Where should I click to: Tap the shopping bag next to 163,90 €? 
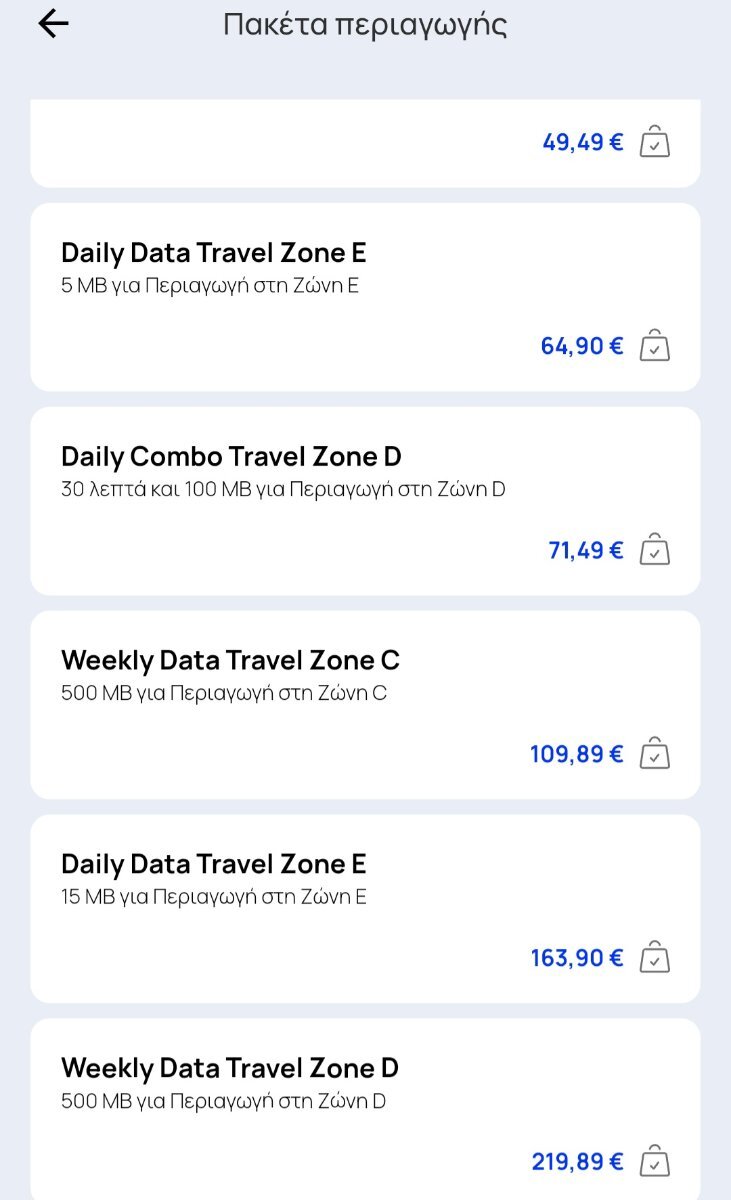click(x=654, y=958)
